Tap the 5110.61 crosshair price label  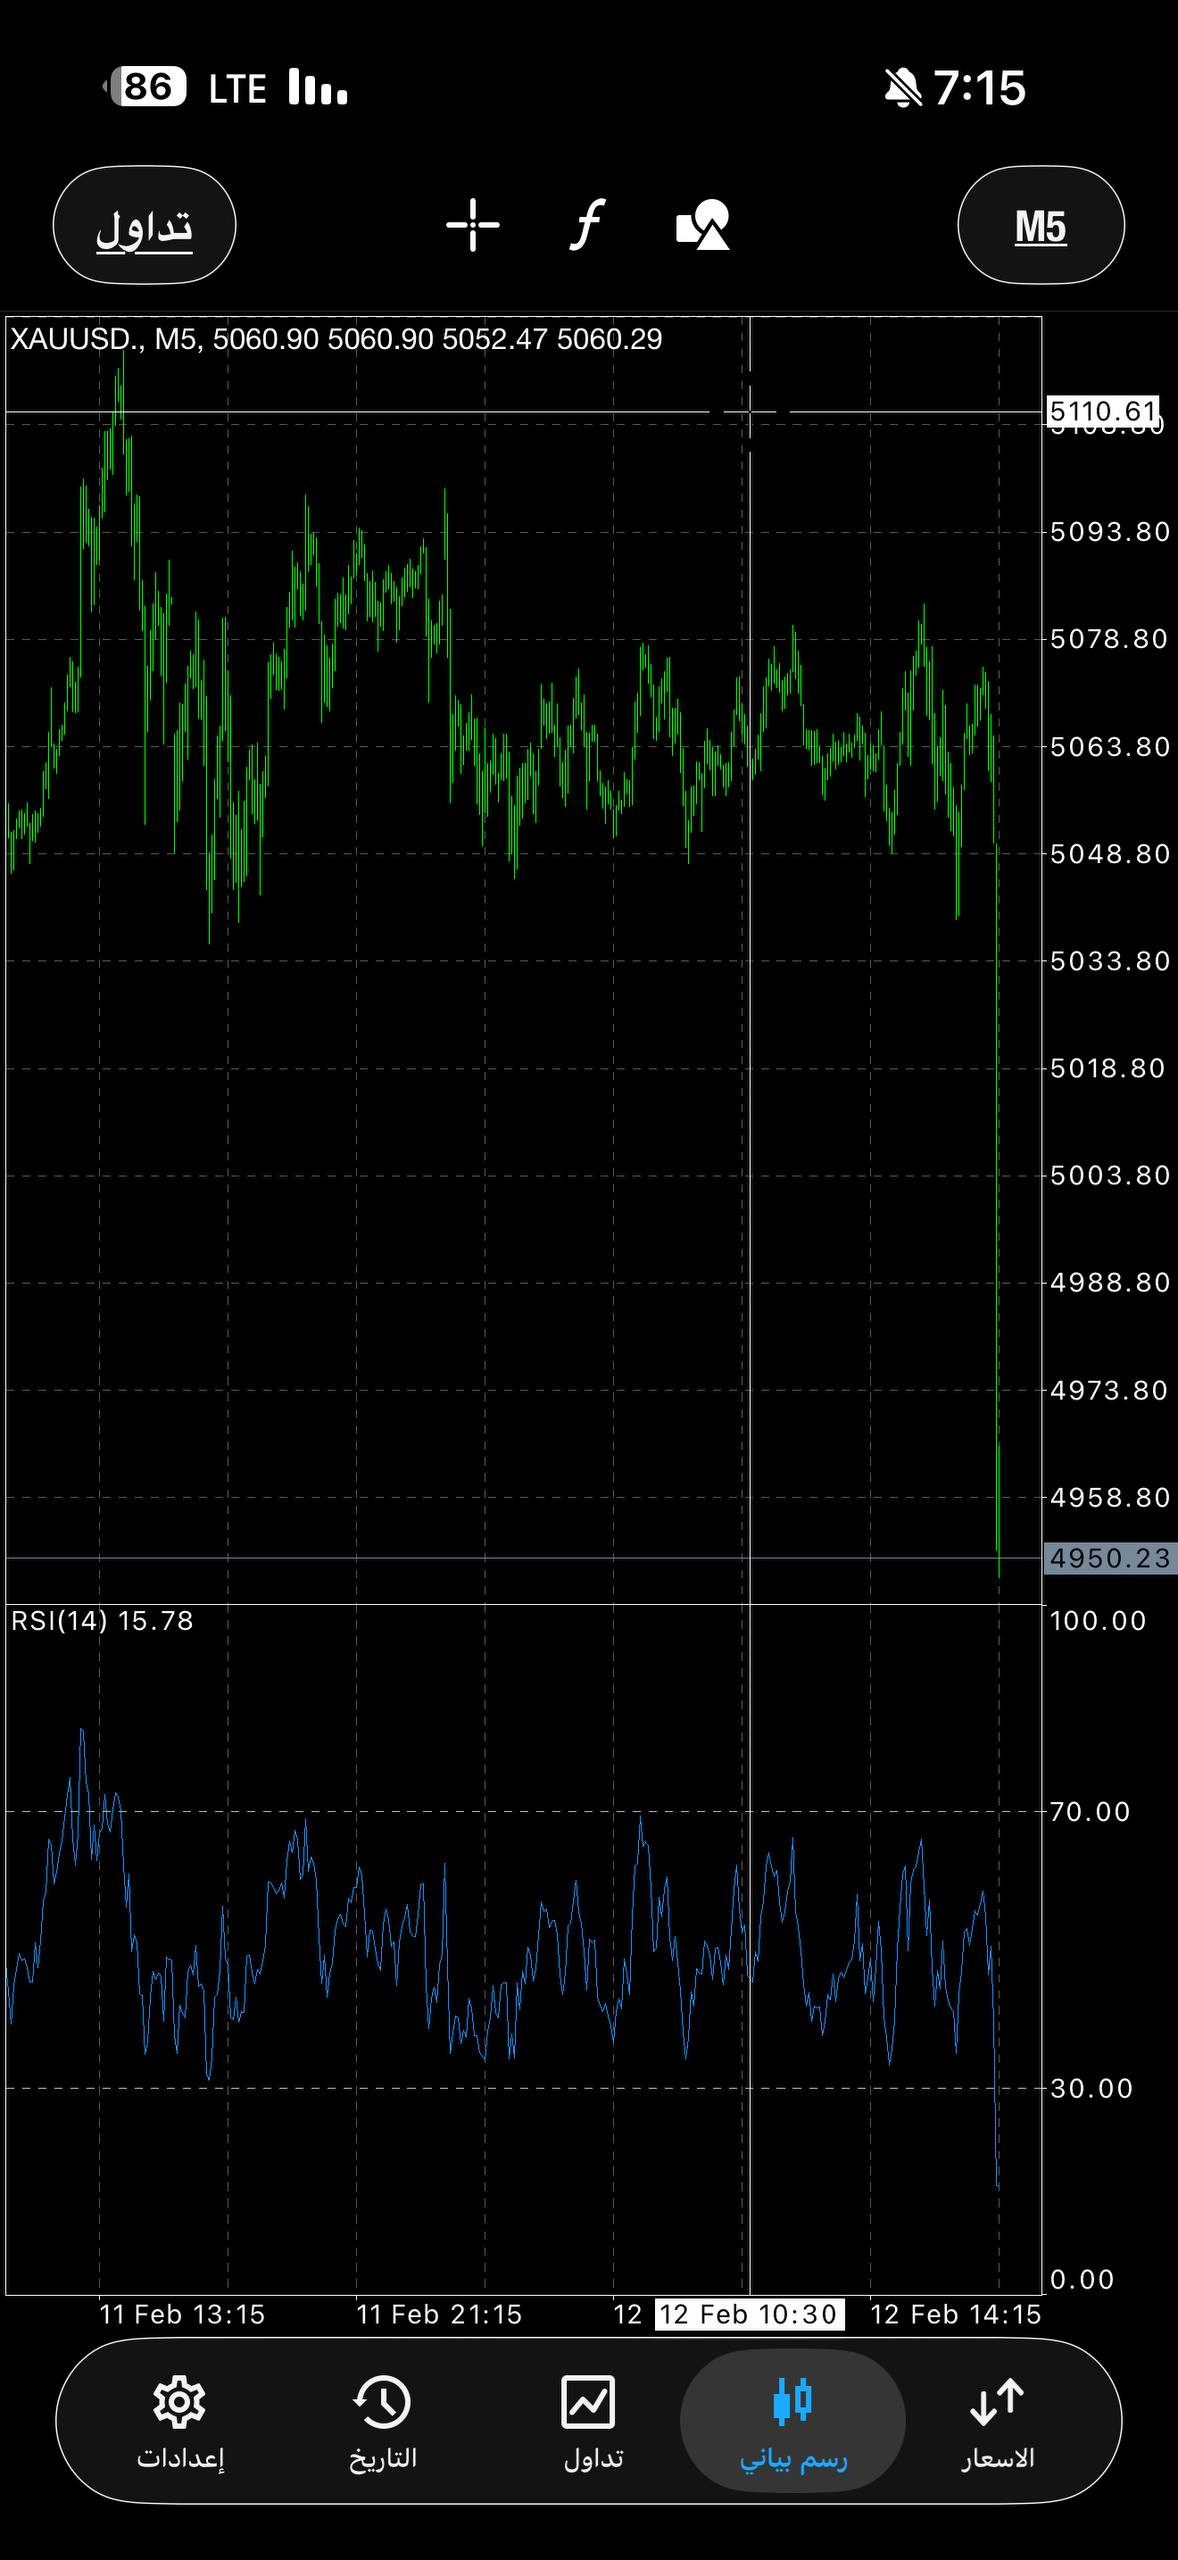pyautogui.click(x=1103, y=411)
